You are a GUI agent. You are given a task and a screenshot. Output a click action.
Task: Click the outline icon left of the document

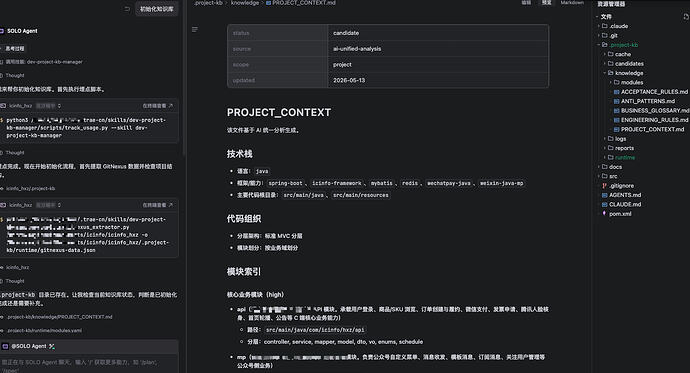tap(195, 29)
